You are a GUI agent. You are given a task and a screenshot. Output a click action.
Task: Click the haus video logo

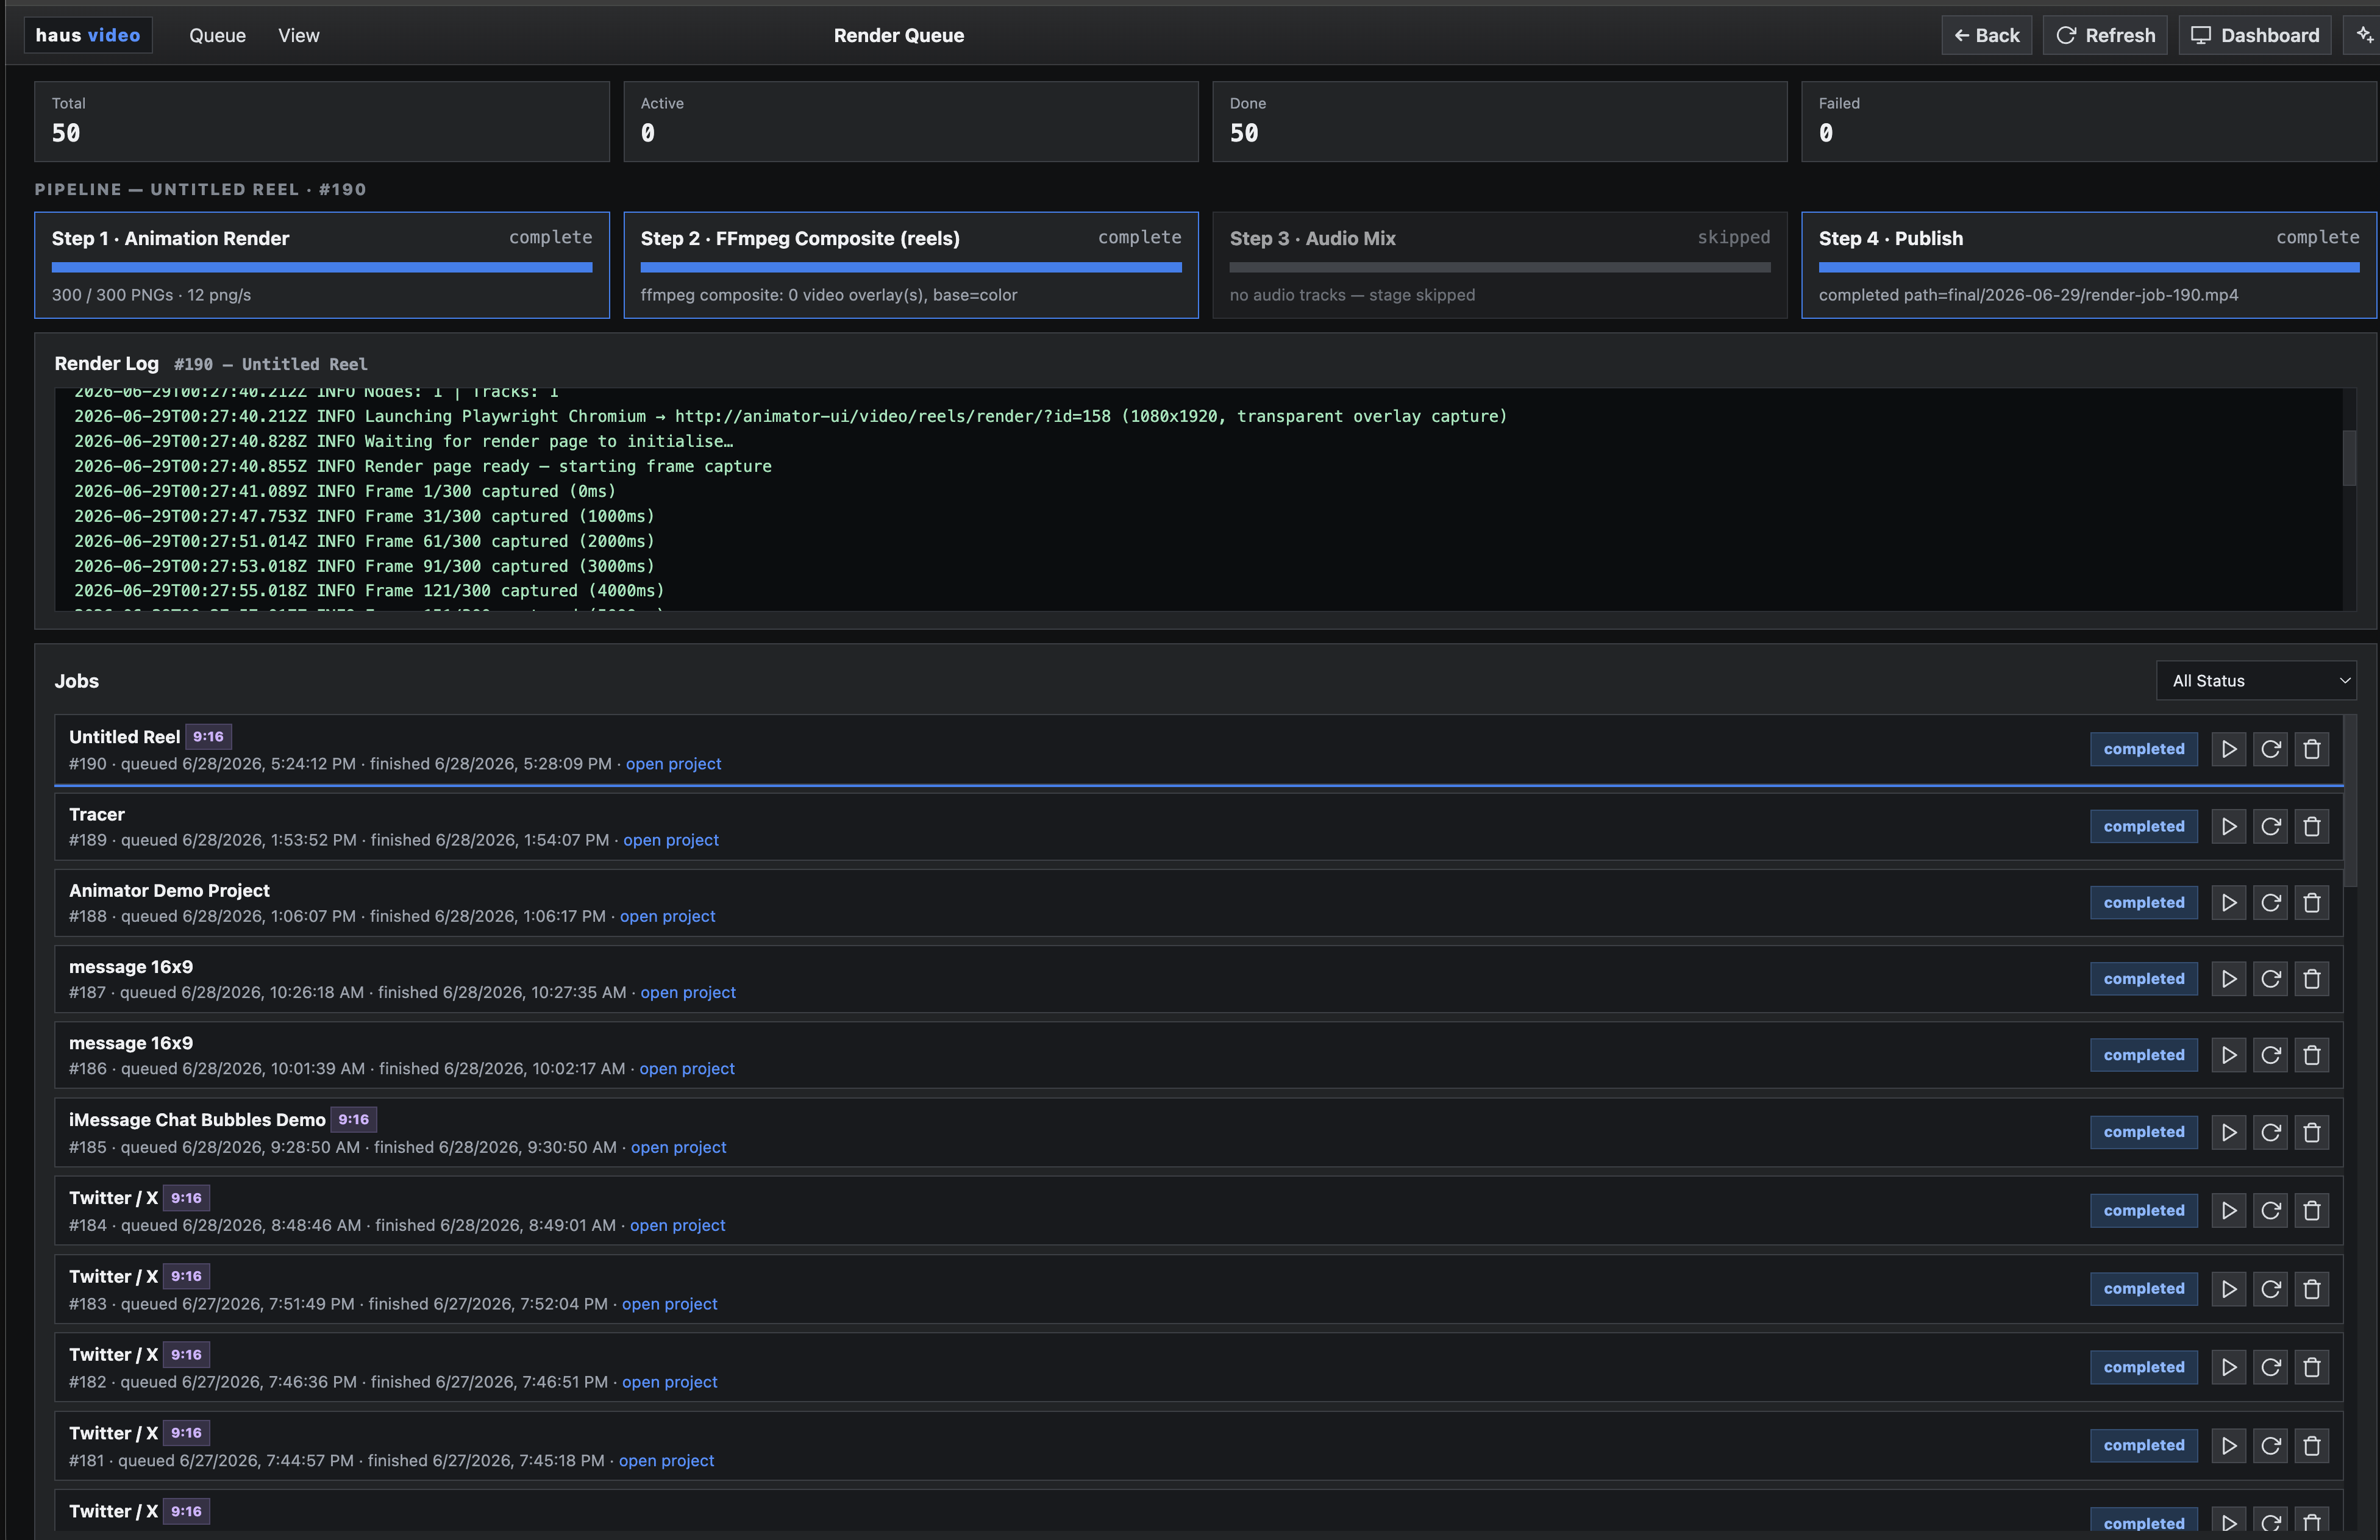pyautogui.click(x=88, y=35)
